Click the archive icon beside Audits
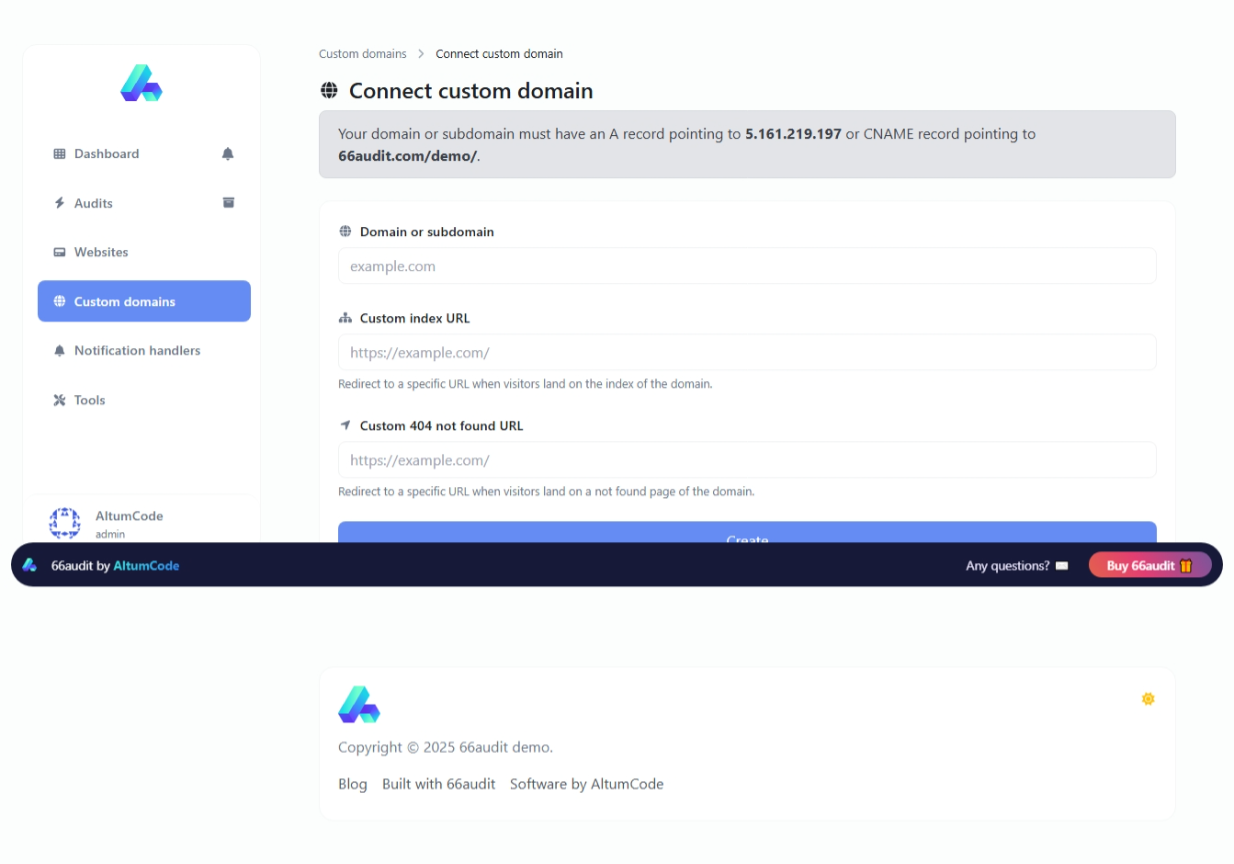The image size is (1234, 864). tap(228, 203)
